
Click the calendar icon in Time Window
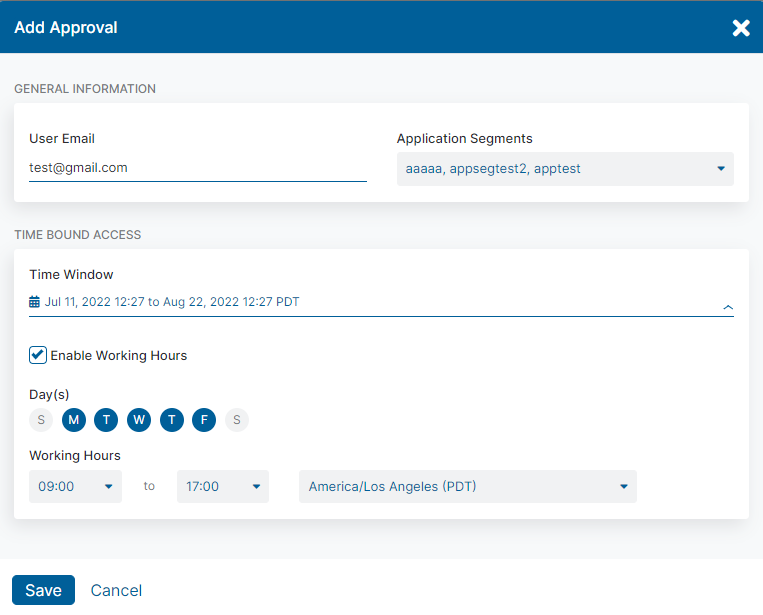coord(35,302)
